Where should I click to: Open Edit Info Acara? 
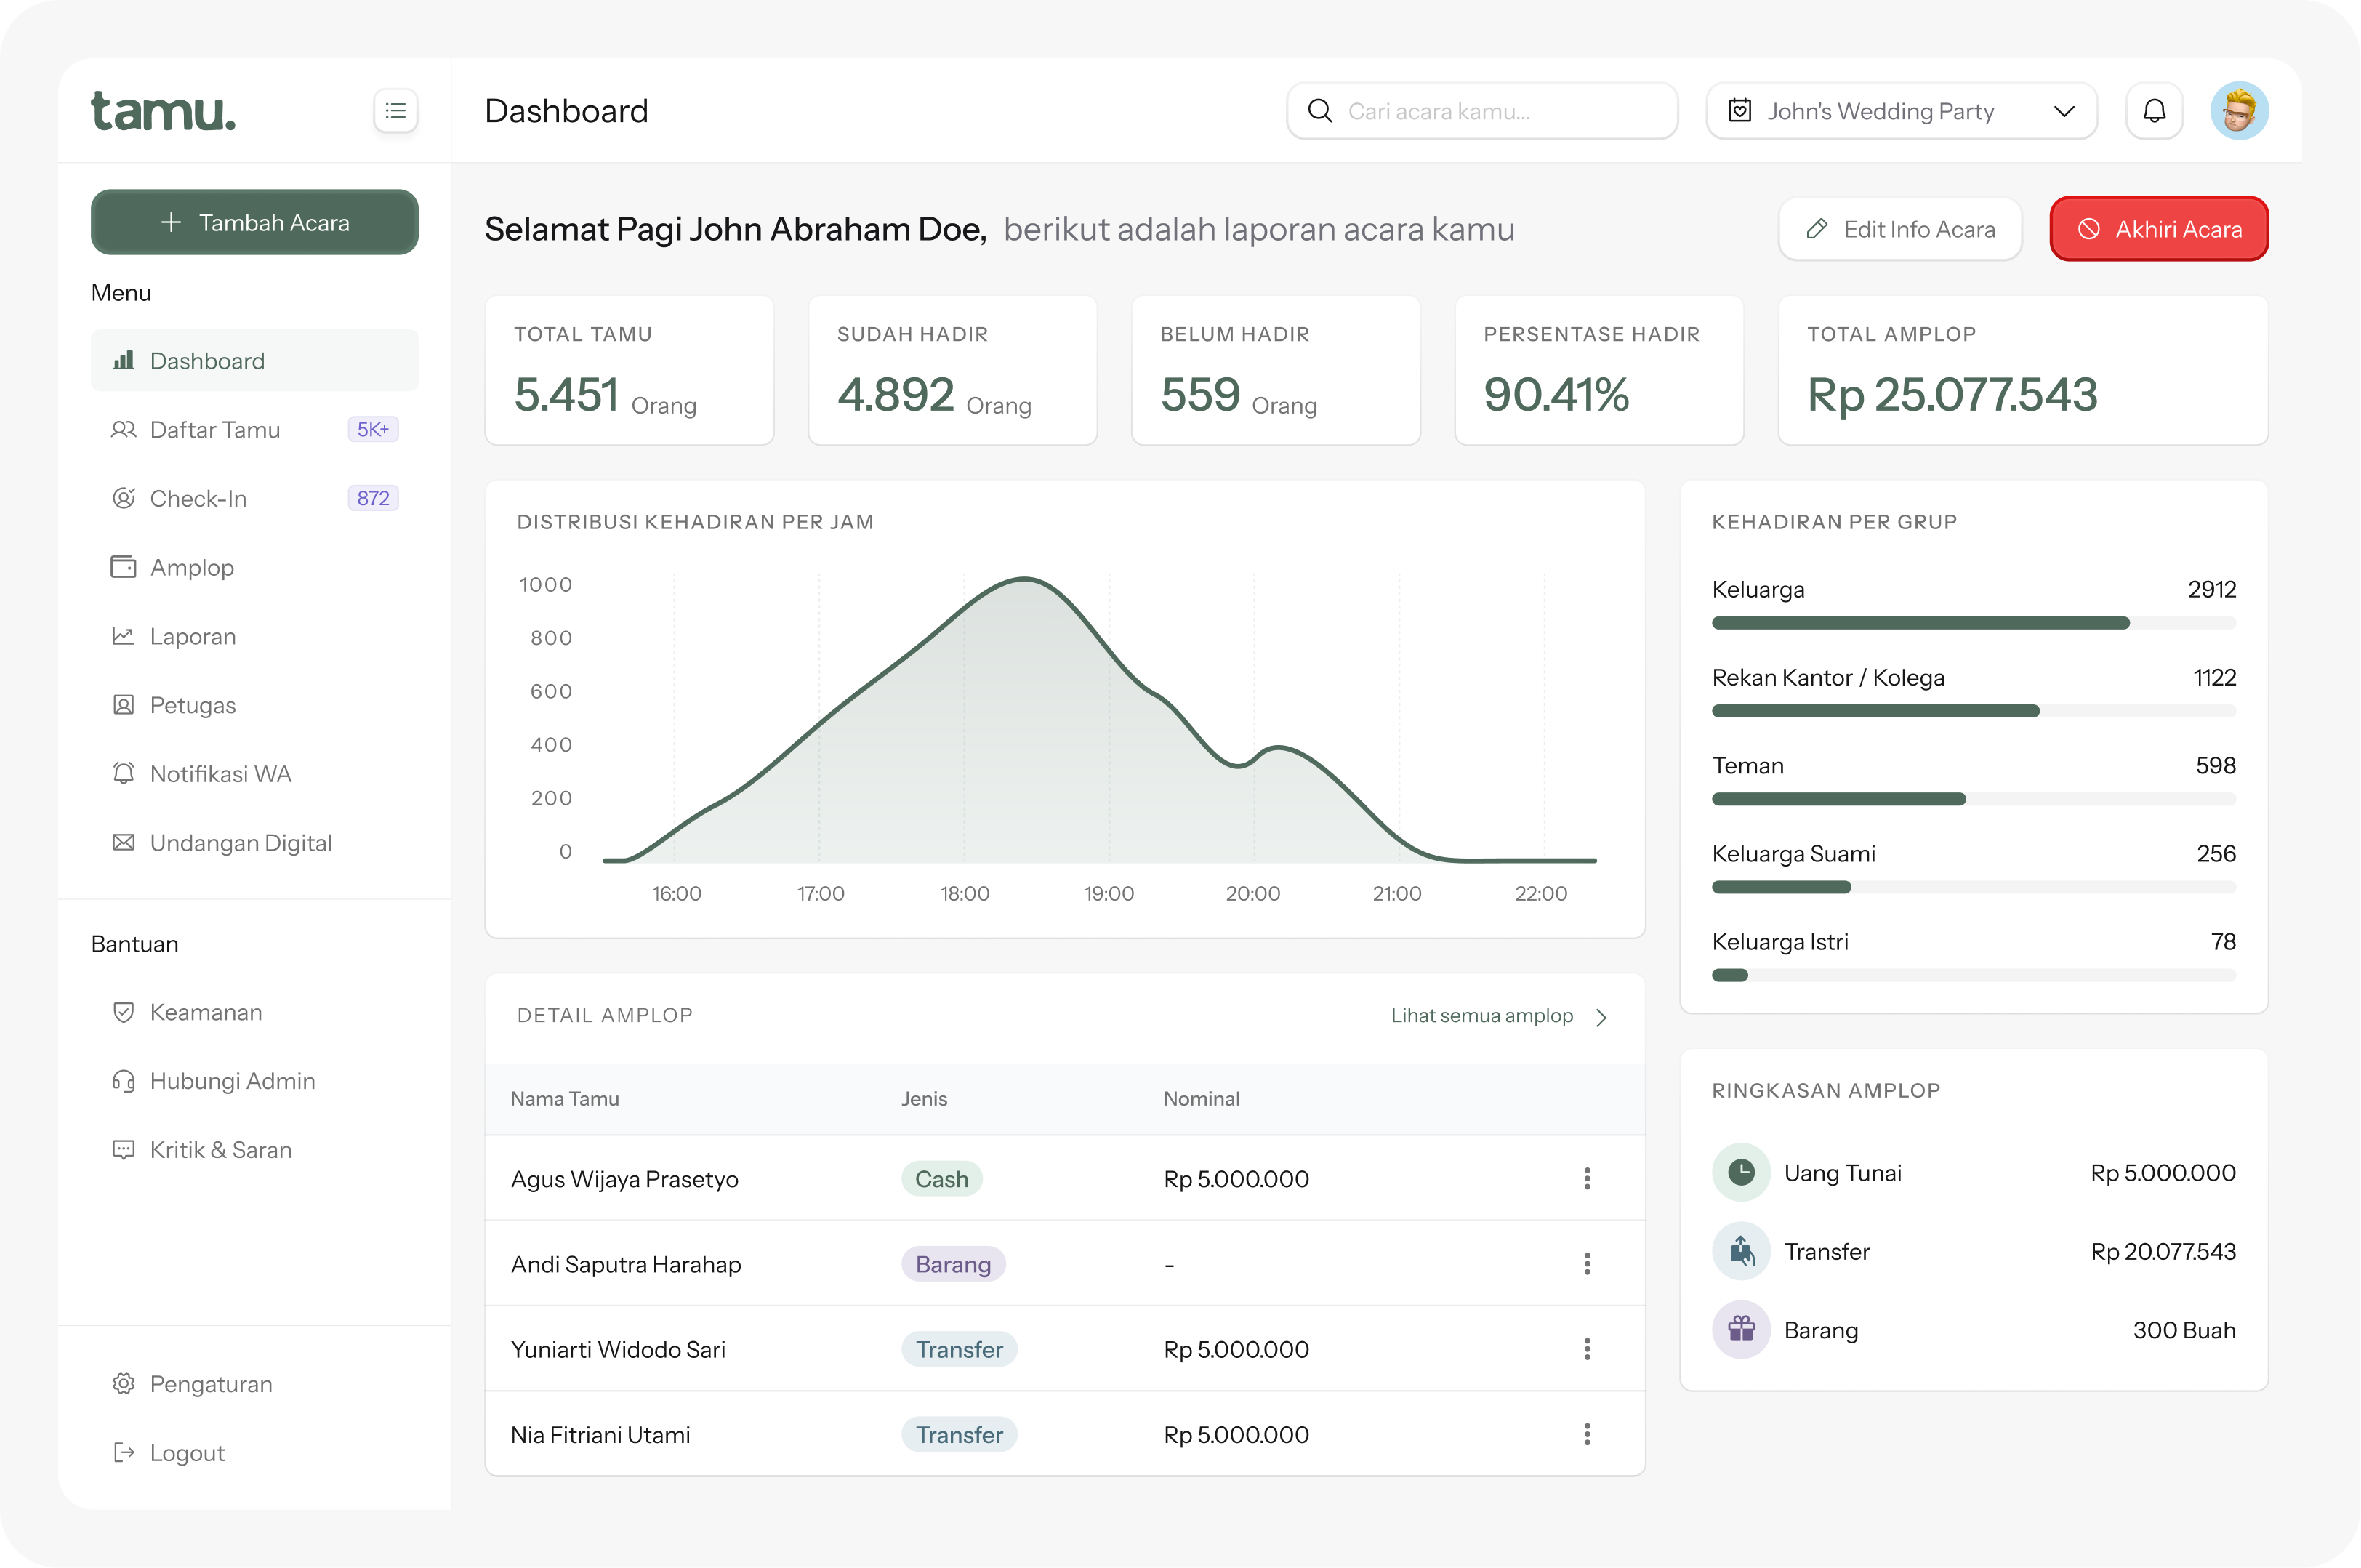click(x=1900, y=229)
